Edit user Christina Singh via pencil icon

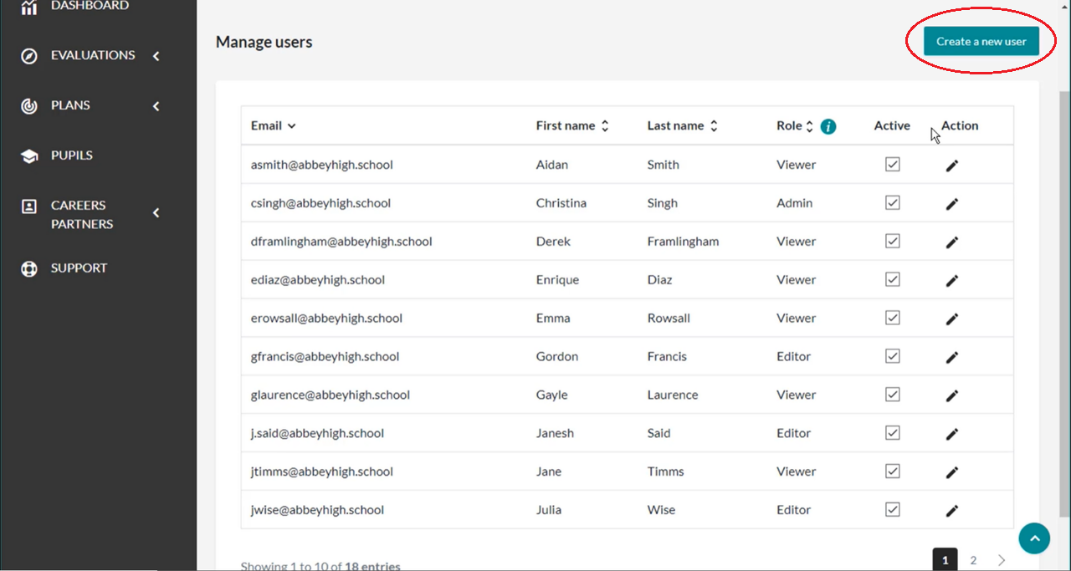(952, 204)
